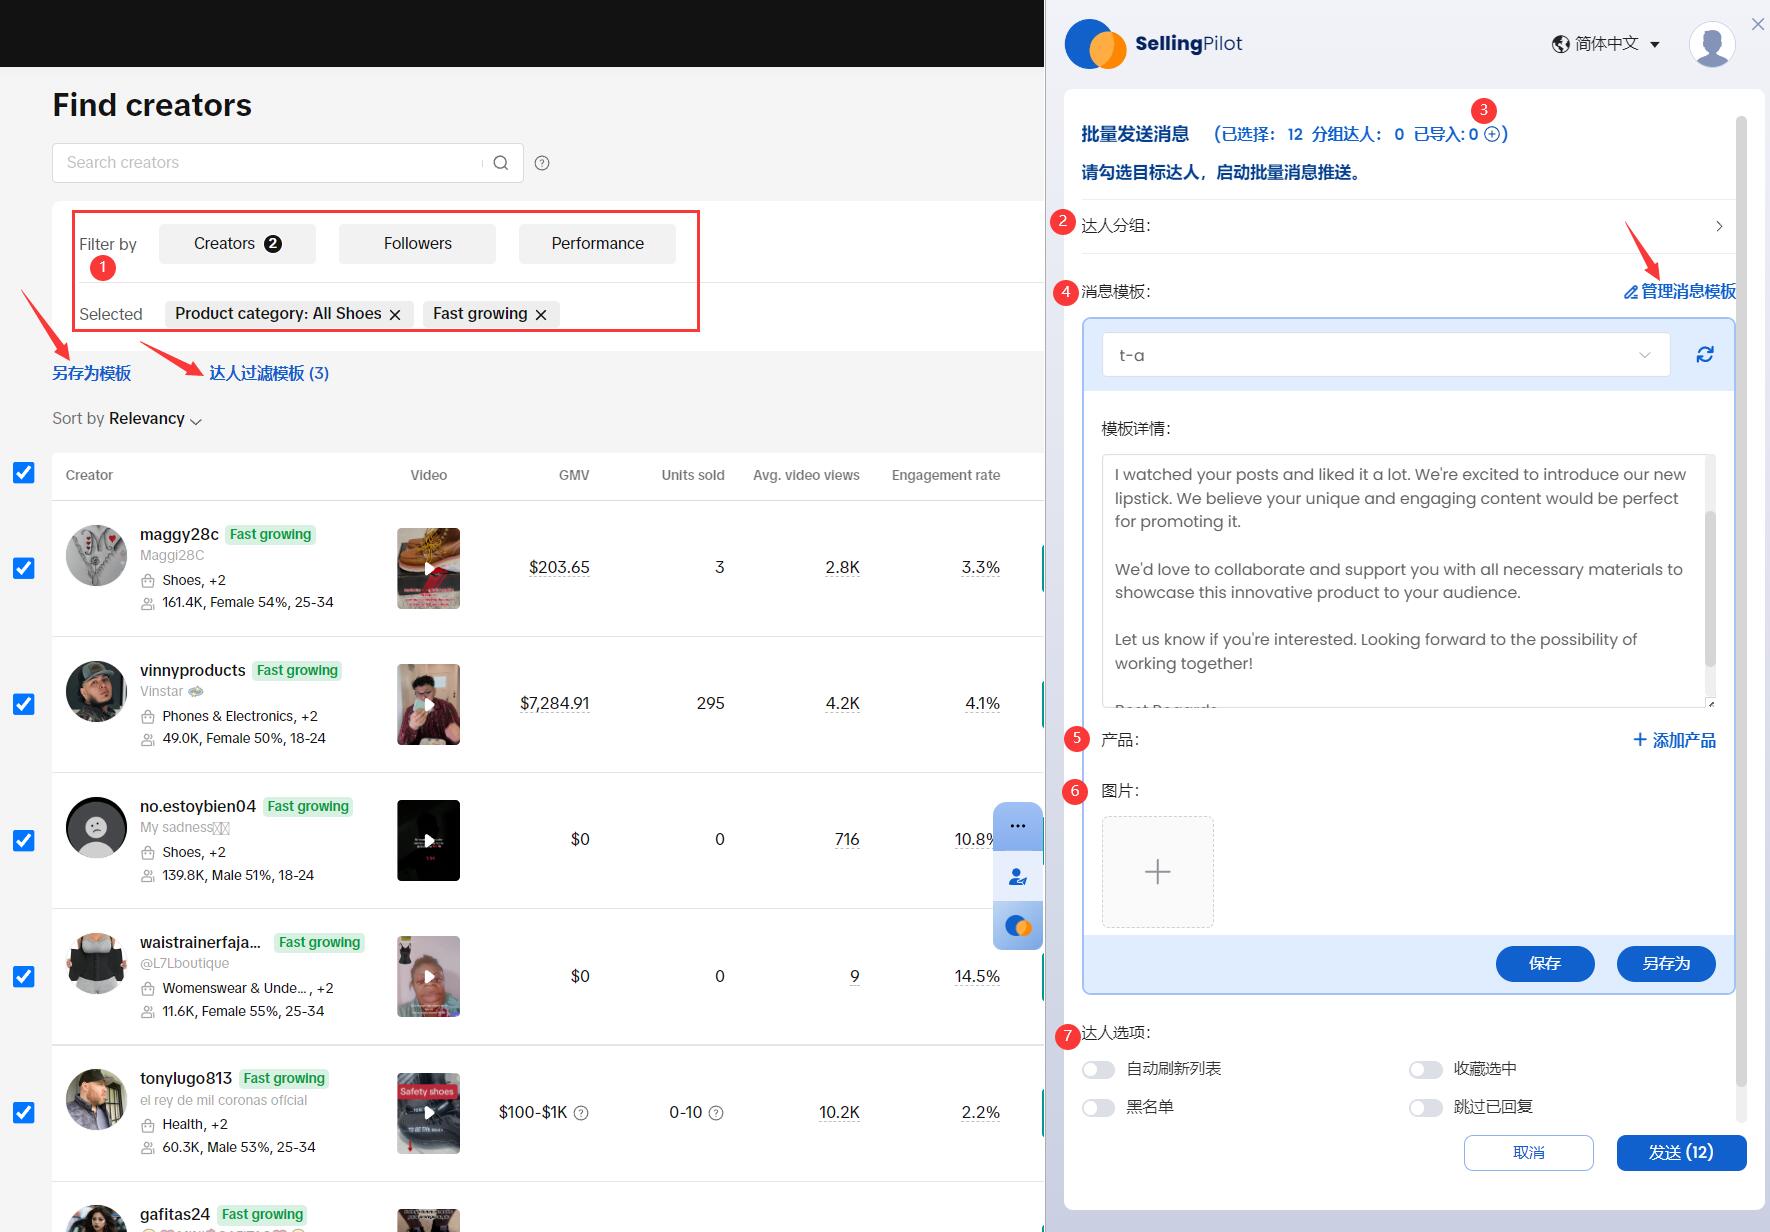This screenshot has width=1770, height=1232.
Task: Uncheck the vinnyproducts row checkbox
Action: pos(24,704)
